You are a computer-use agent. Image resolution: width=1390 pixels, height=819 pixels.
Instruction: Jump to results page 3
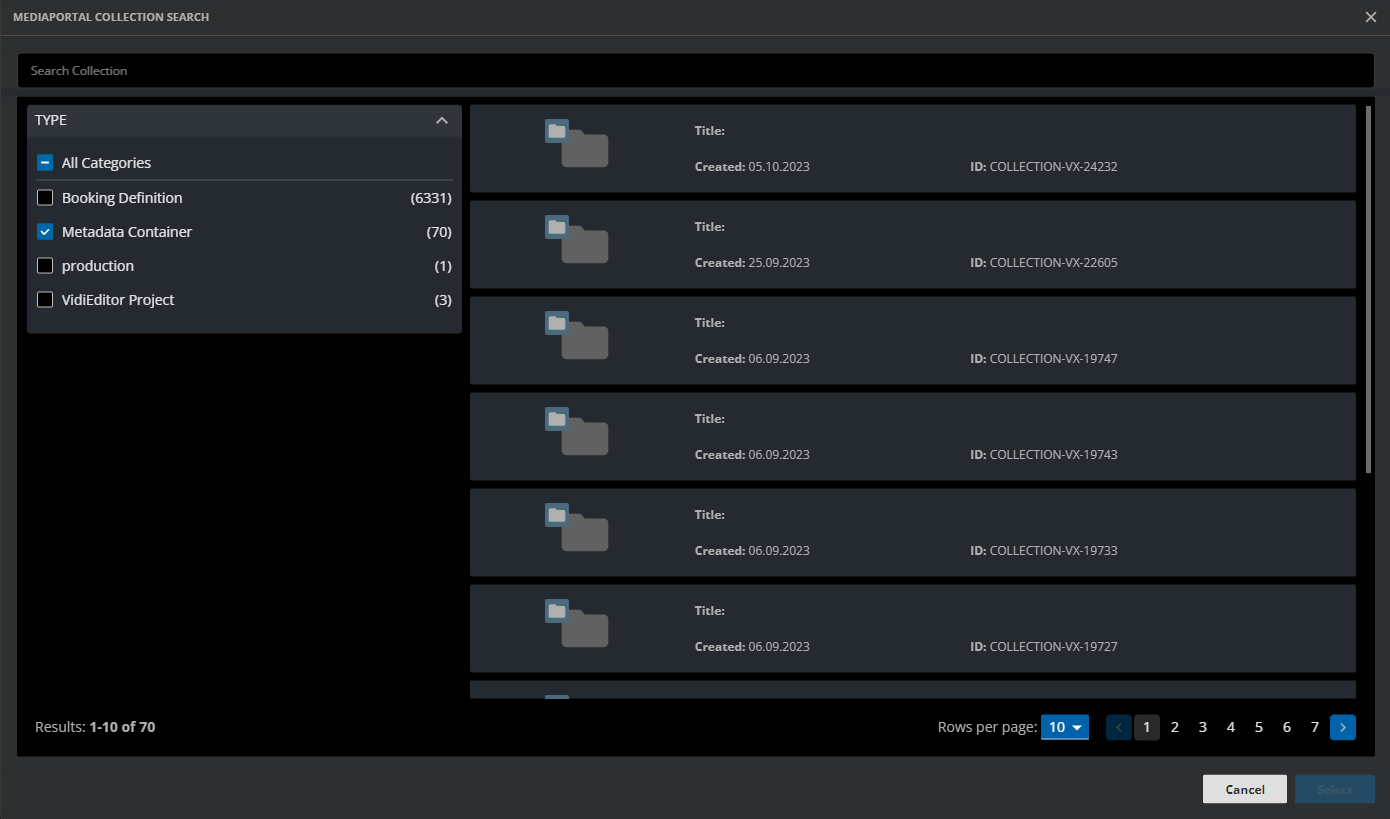coord(1202,727)
